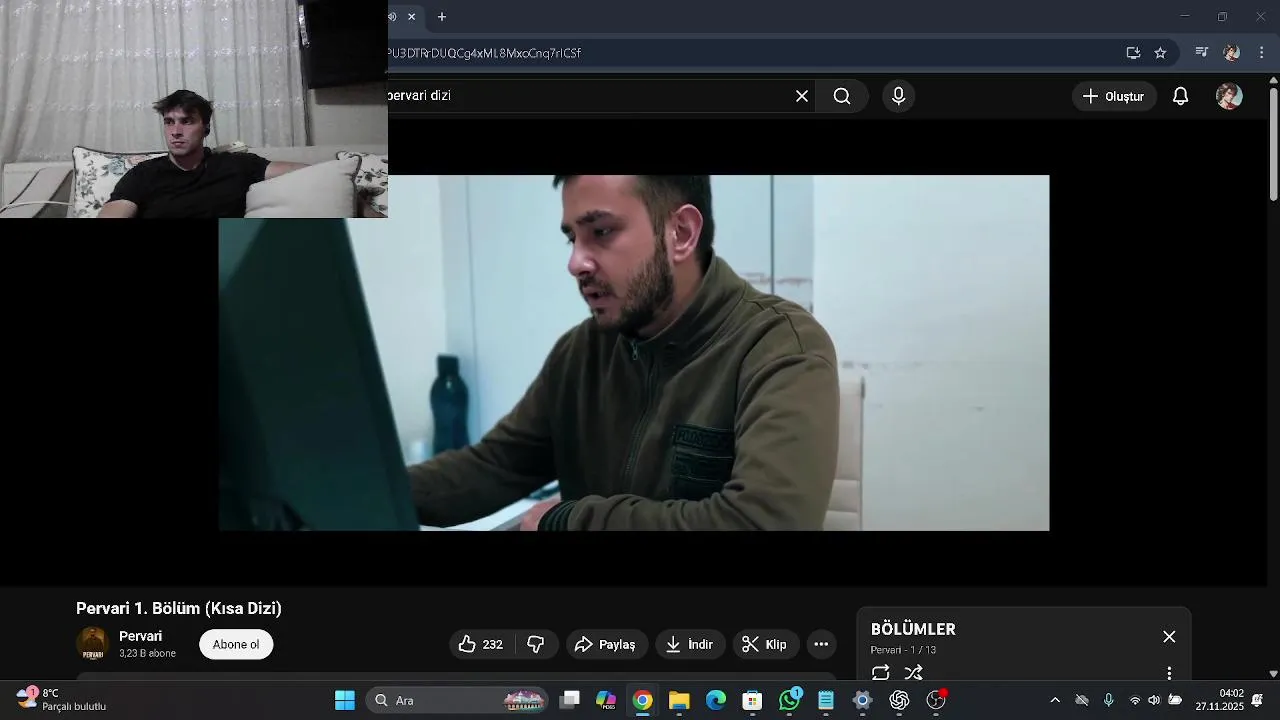Toggle playlist shuffle in BÖLÜMLER panel
1280x720 pixels.
[x=913, y=673]
